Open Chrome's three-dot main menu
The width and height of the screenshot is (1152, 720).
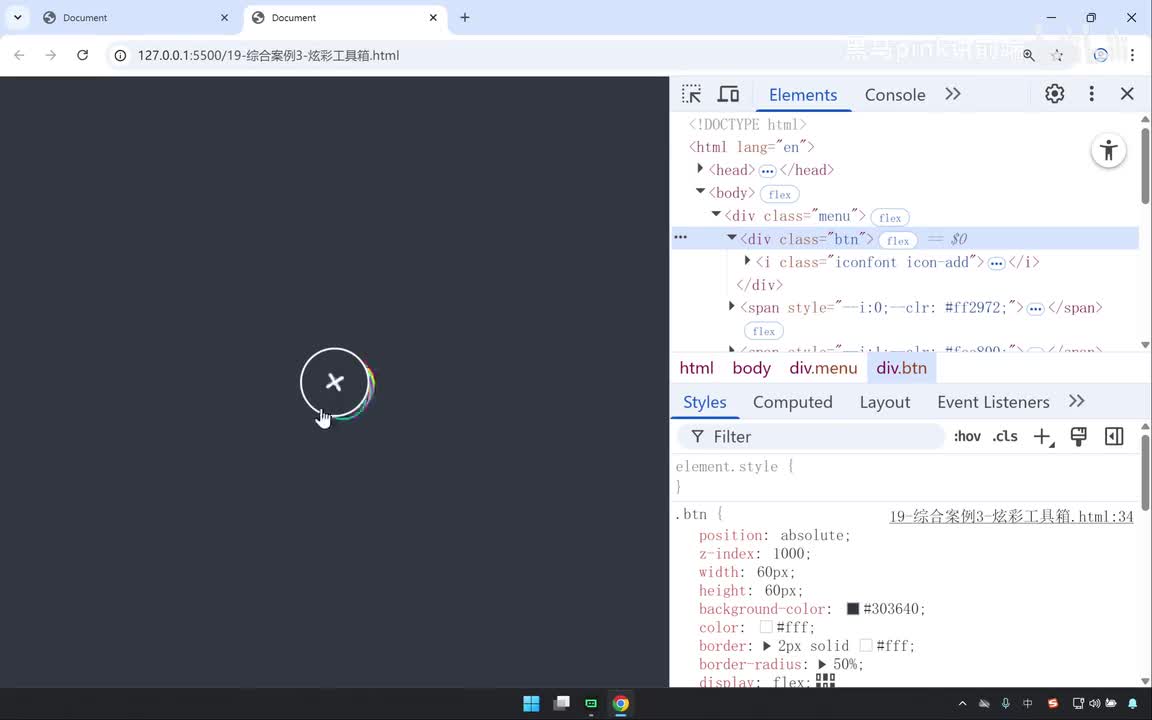[1132, 55]
